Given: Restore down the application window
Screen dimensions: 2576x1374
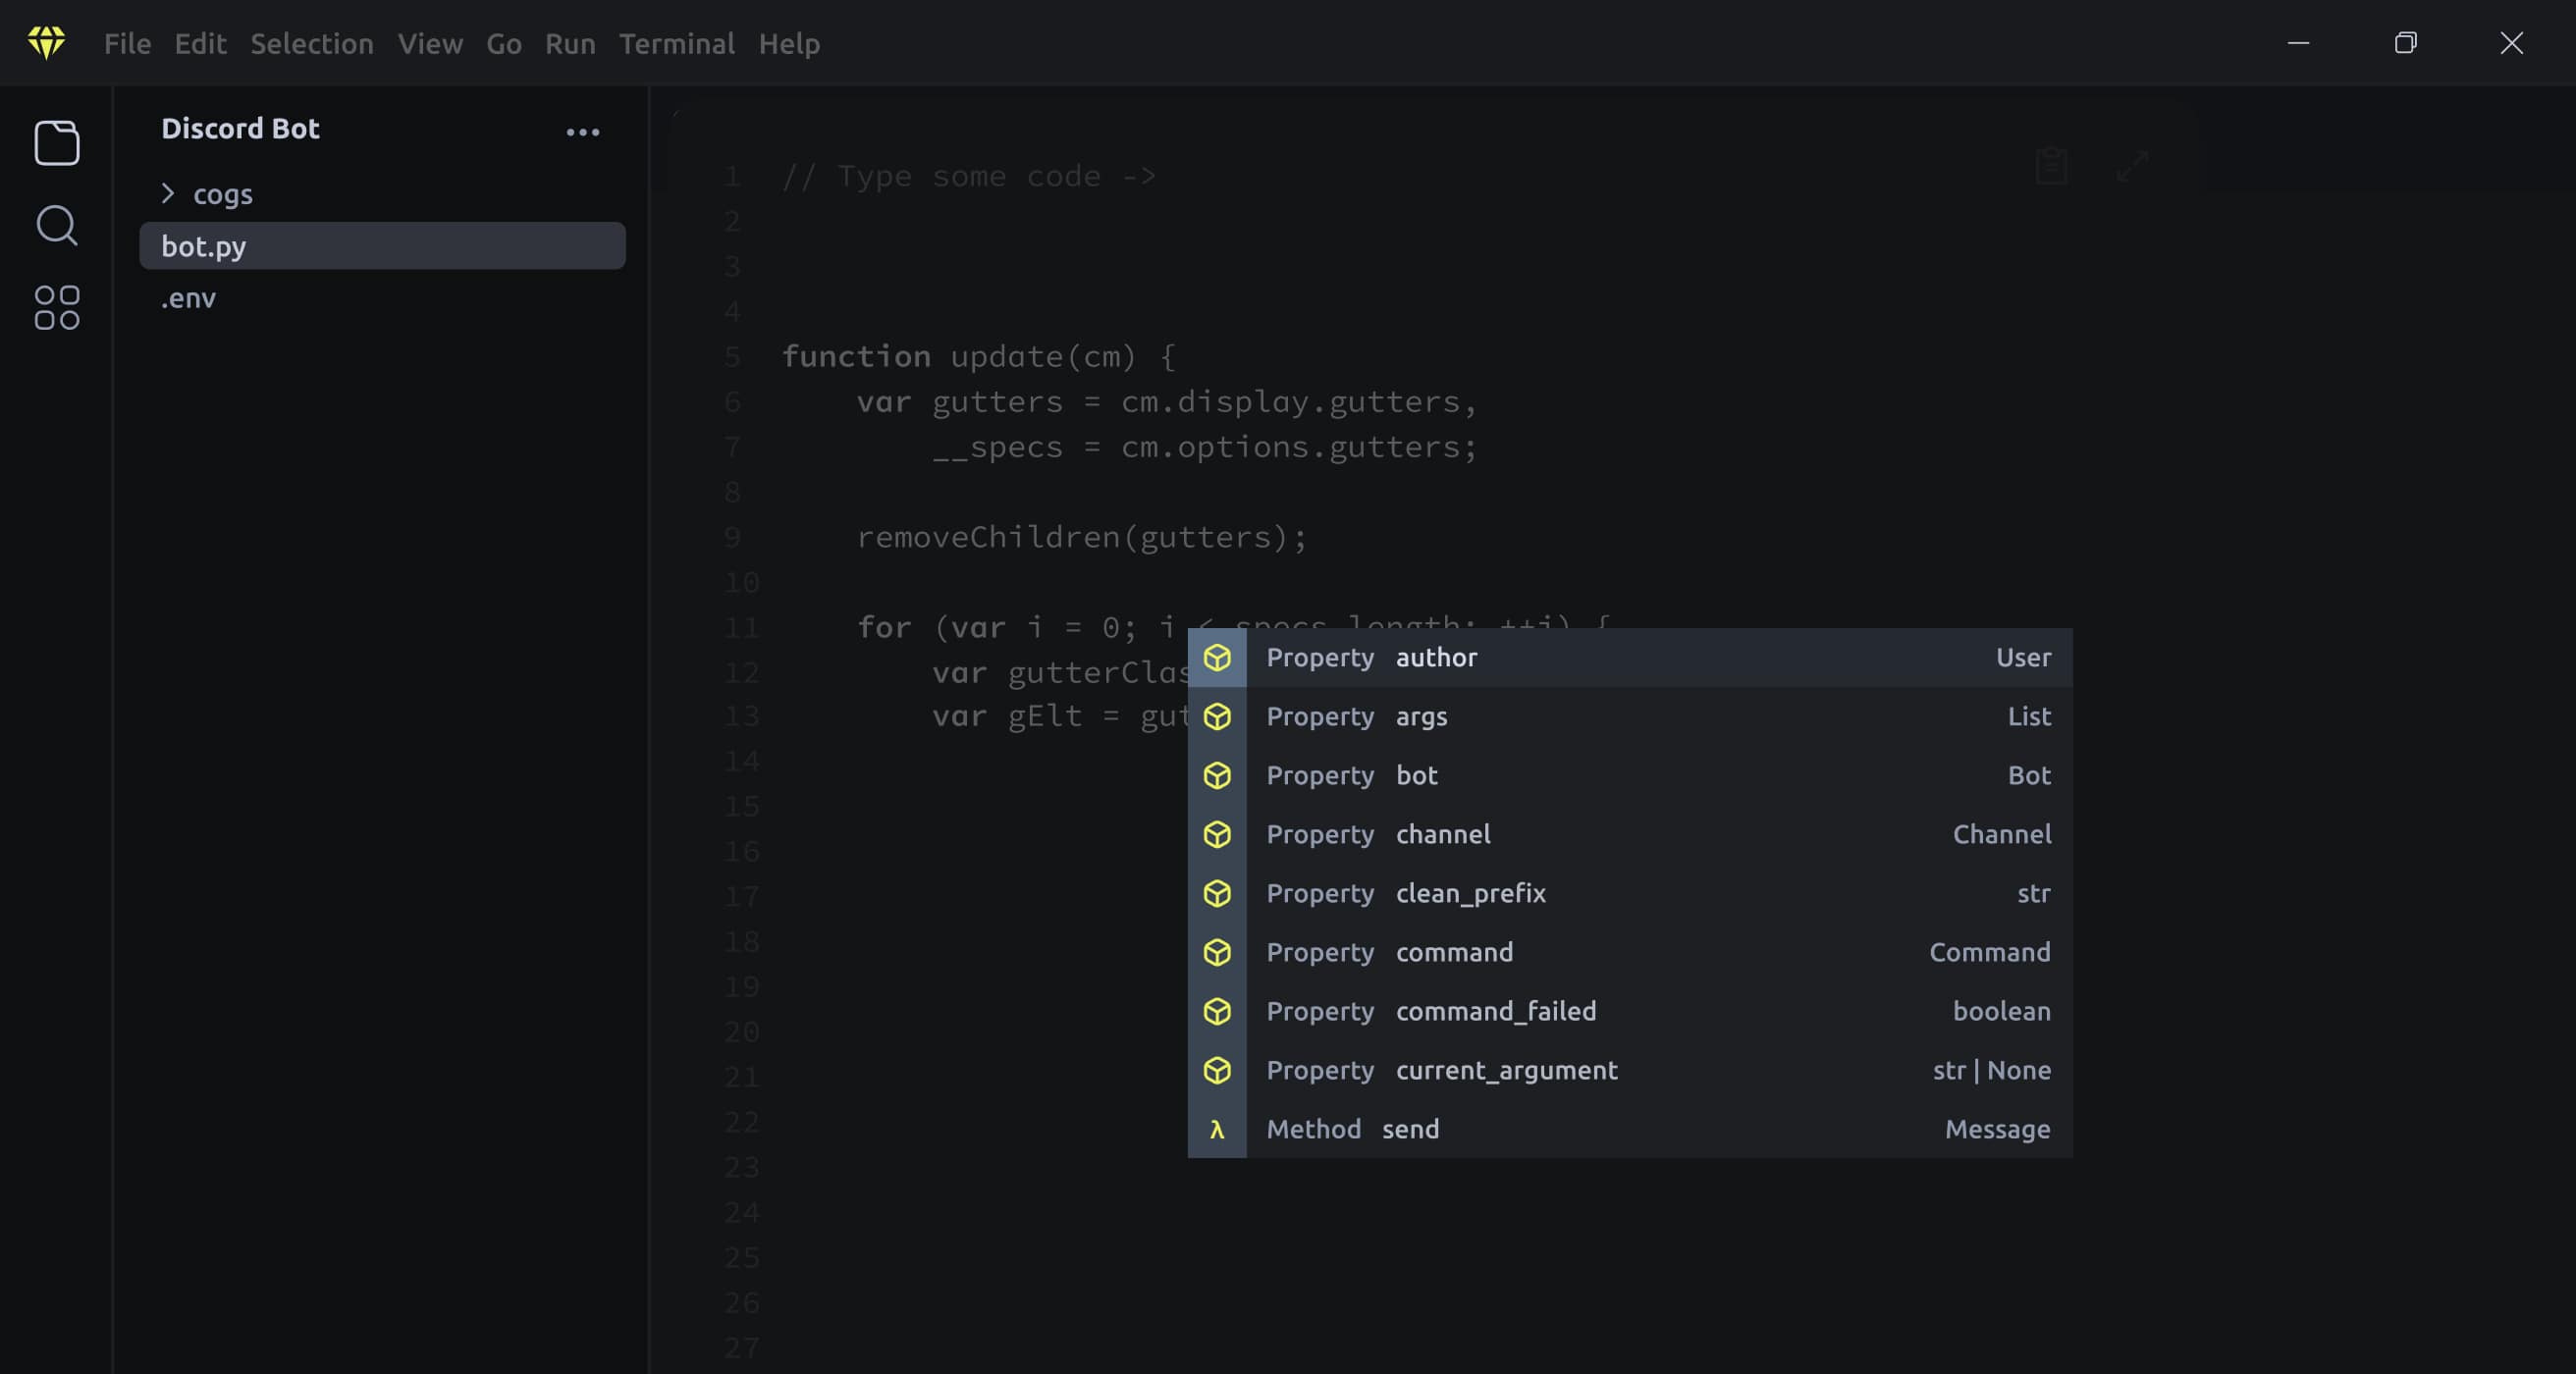Looking at the screenshot, I should tap(2405, 42).
